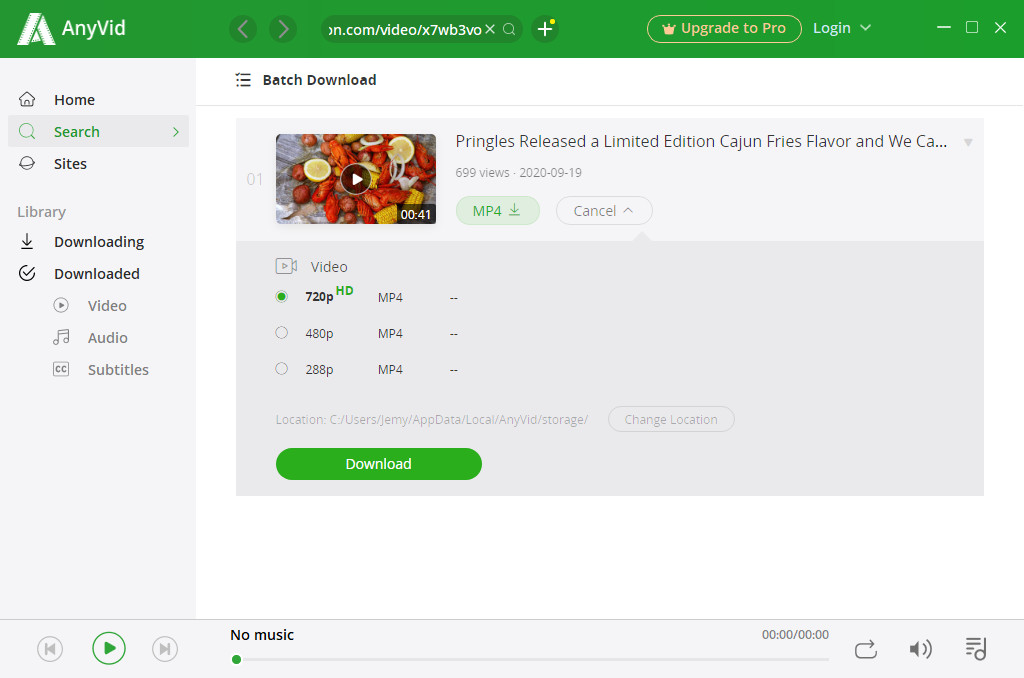Show downloaded Video files

[106, 306]
